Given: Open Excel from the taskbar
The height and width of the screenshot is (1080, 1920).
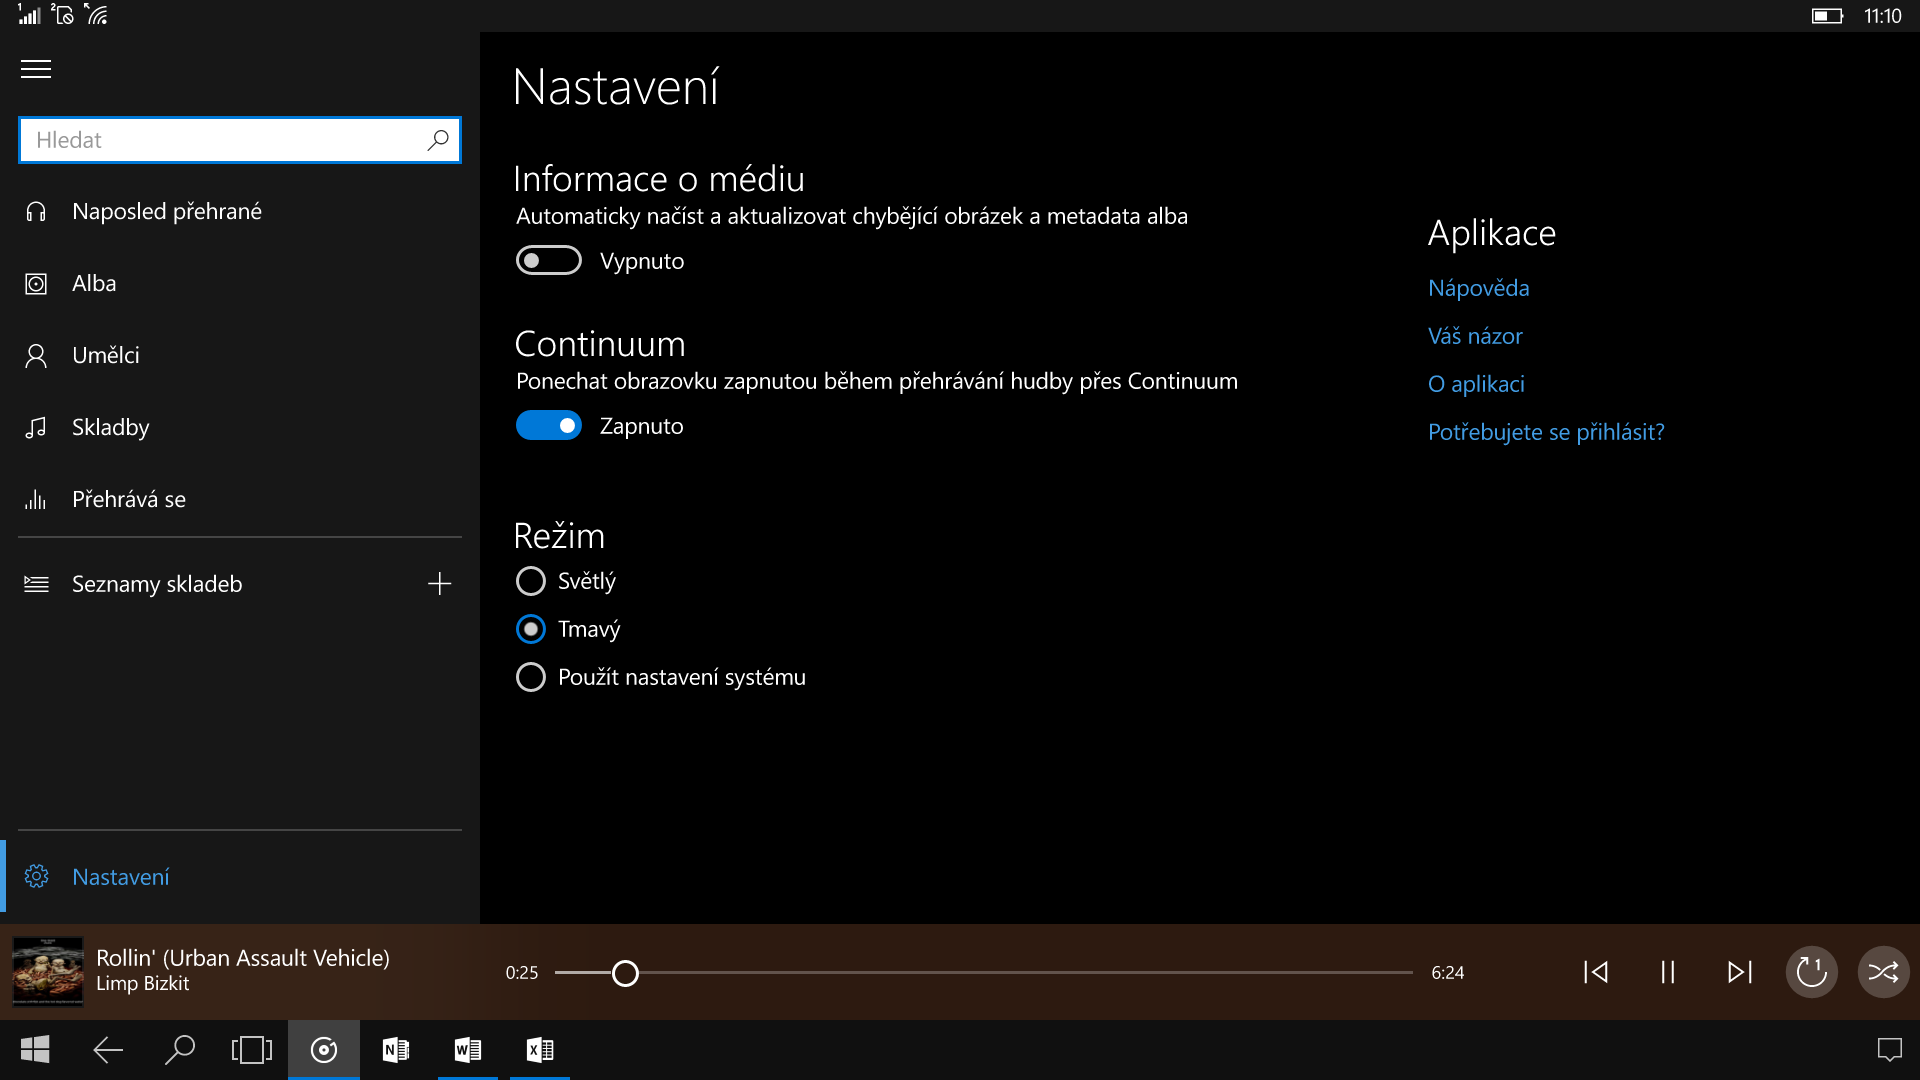Looking at the screenshot, I should [539, 1050].
